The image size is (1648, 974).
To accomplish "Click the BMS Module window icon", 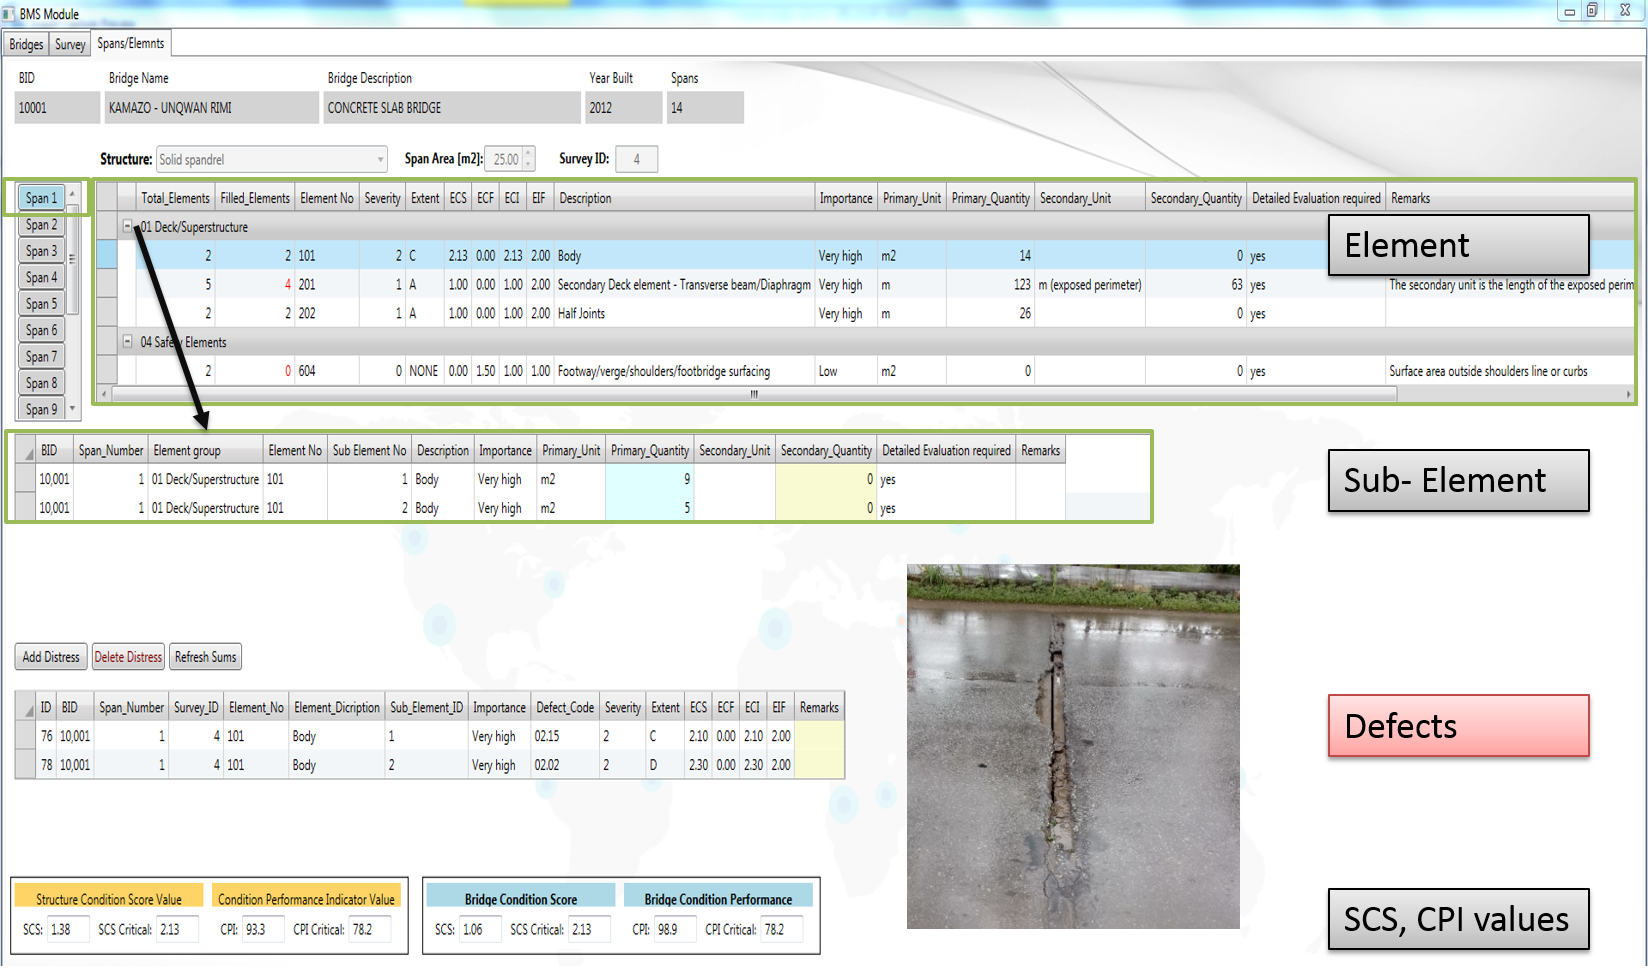I will pyautogui.click(x=9, y=14).
